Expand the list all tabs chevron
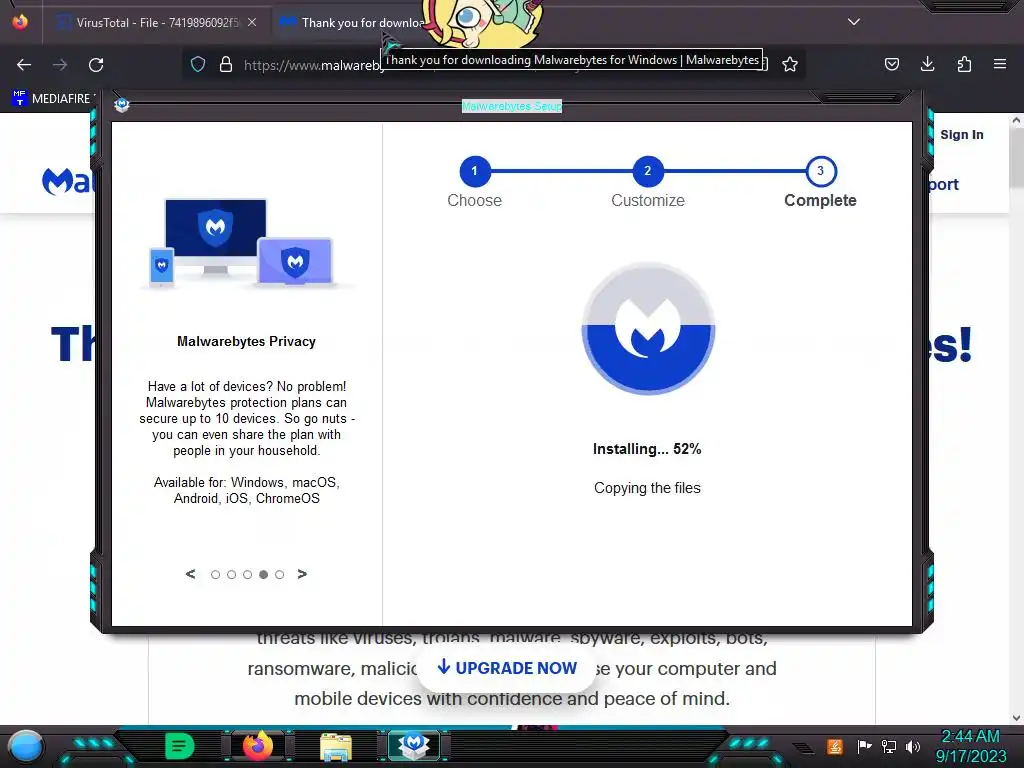The width and height of the screenshot is (1024, 768). [x=854, y=22]
